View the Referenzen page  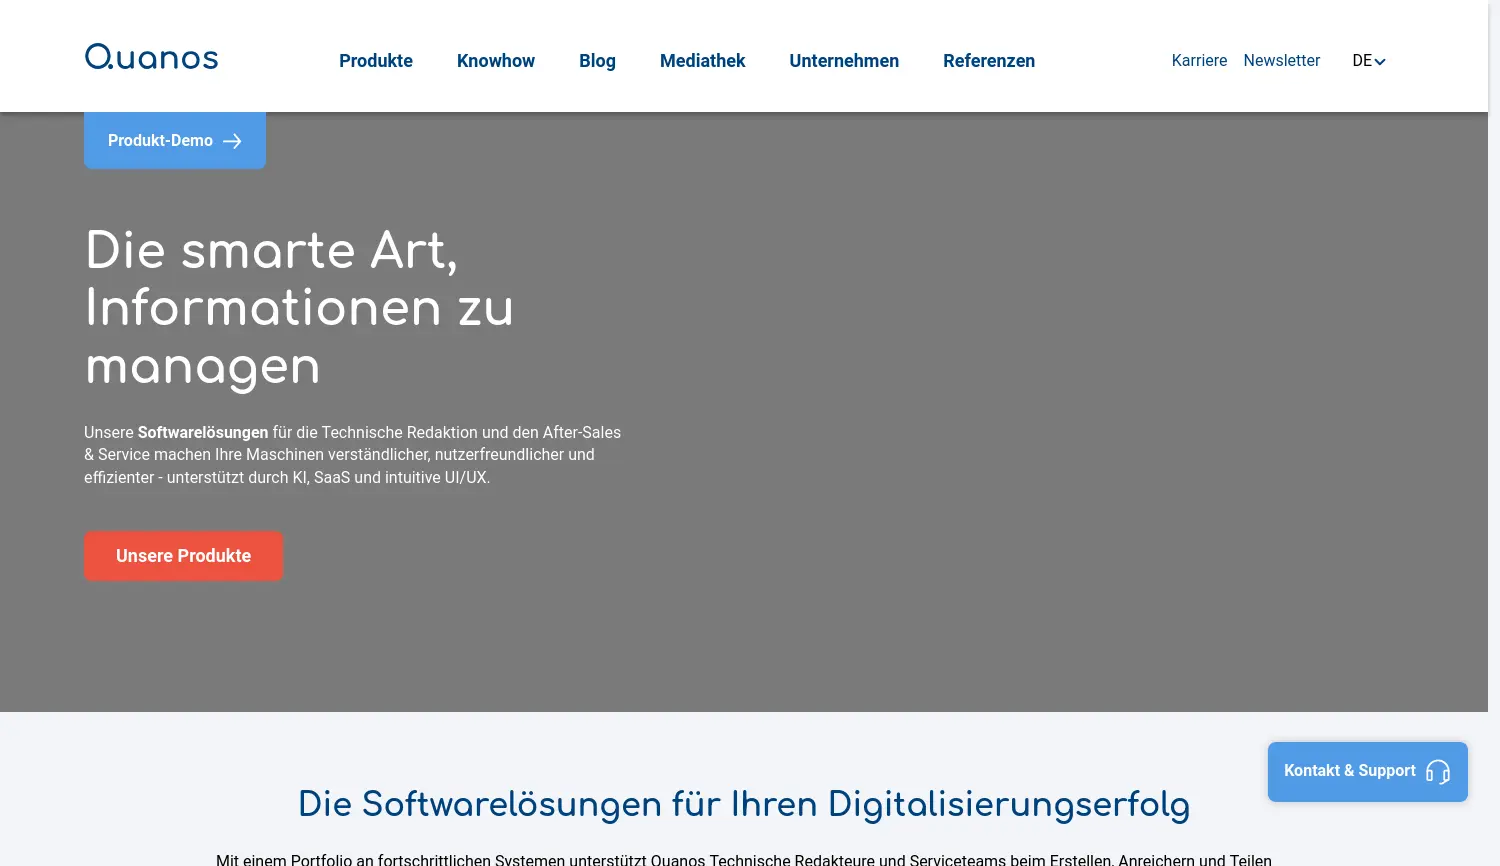989,61
